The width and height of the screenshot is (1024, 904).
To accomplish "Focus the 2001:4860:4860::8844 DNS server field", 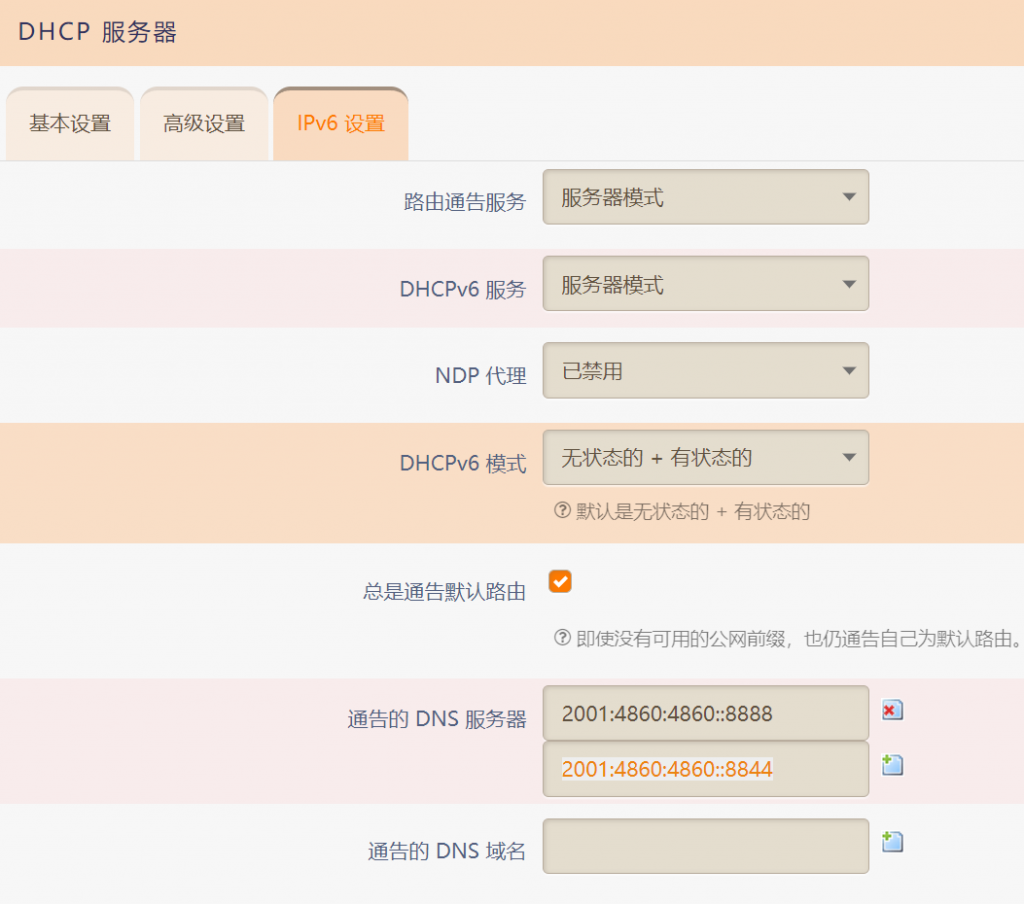I will tap(705, 769).
